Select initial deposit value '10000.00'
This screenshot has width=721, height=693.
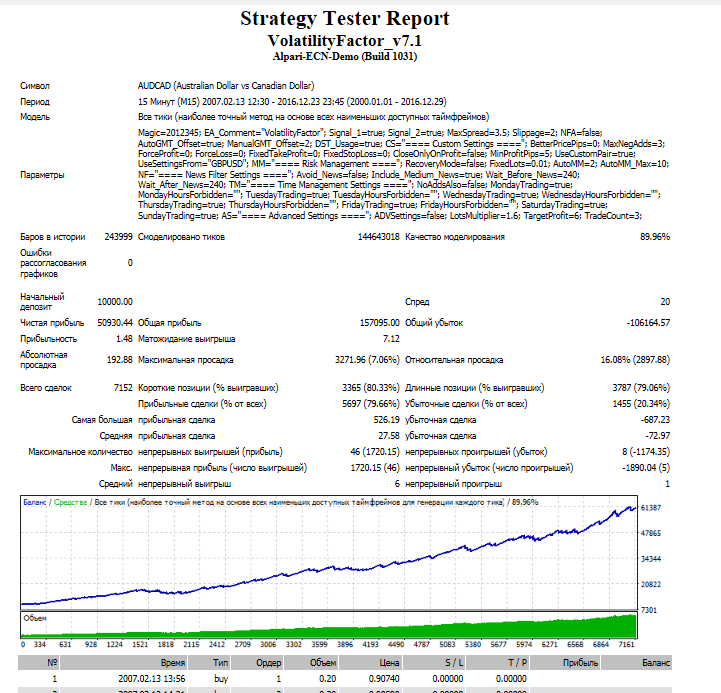tap(115, 302)
